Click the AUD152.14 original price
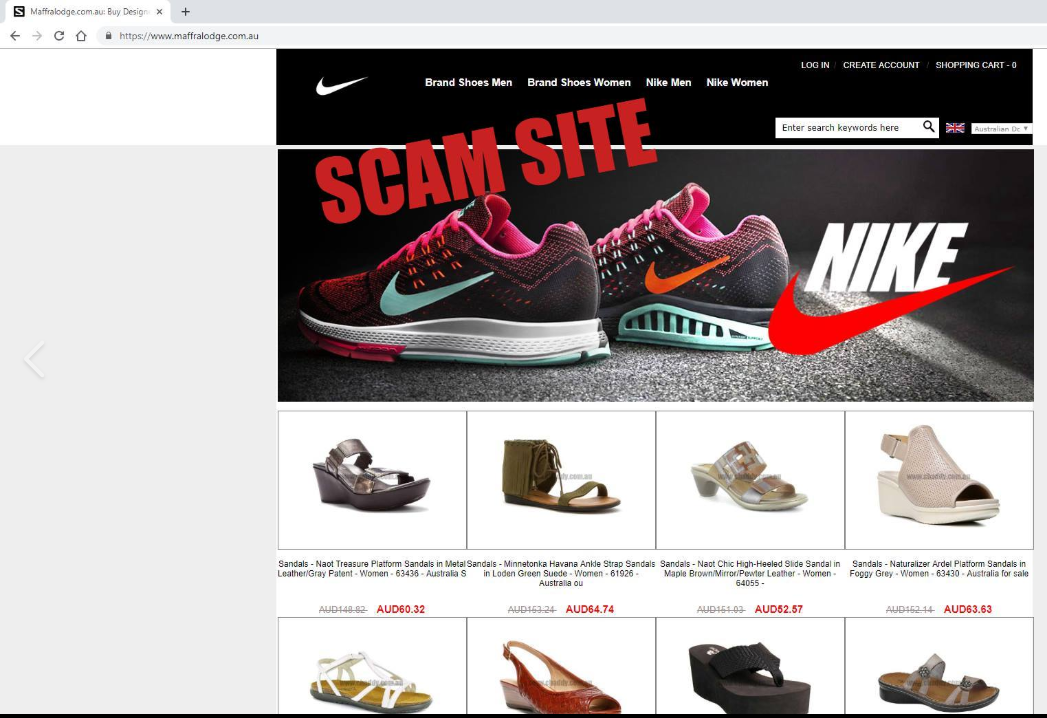The width and height of the screenshot is (1047, 718). pos(909,609)
